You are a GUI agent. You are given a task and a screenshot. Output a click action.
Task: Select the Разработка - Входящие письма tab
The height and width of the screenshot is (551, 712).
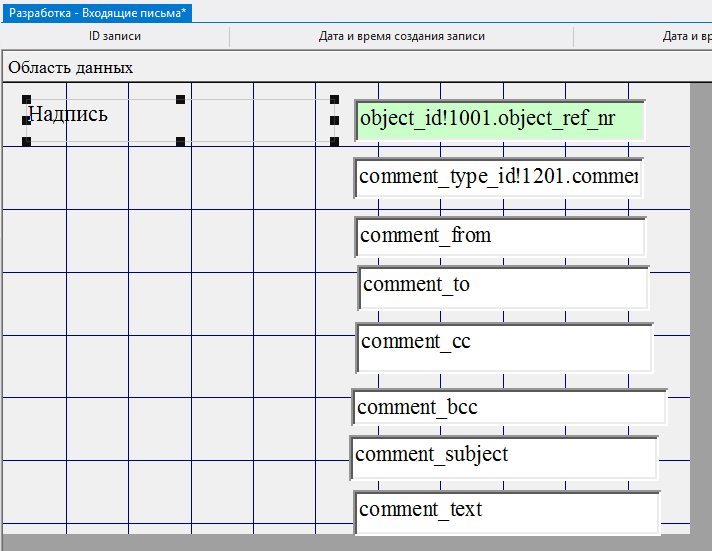[x=98, y=12]
